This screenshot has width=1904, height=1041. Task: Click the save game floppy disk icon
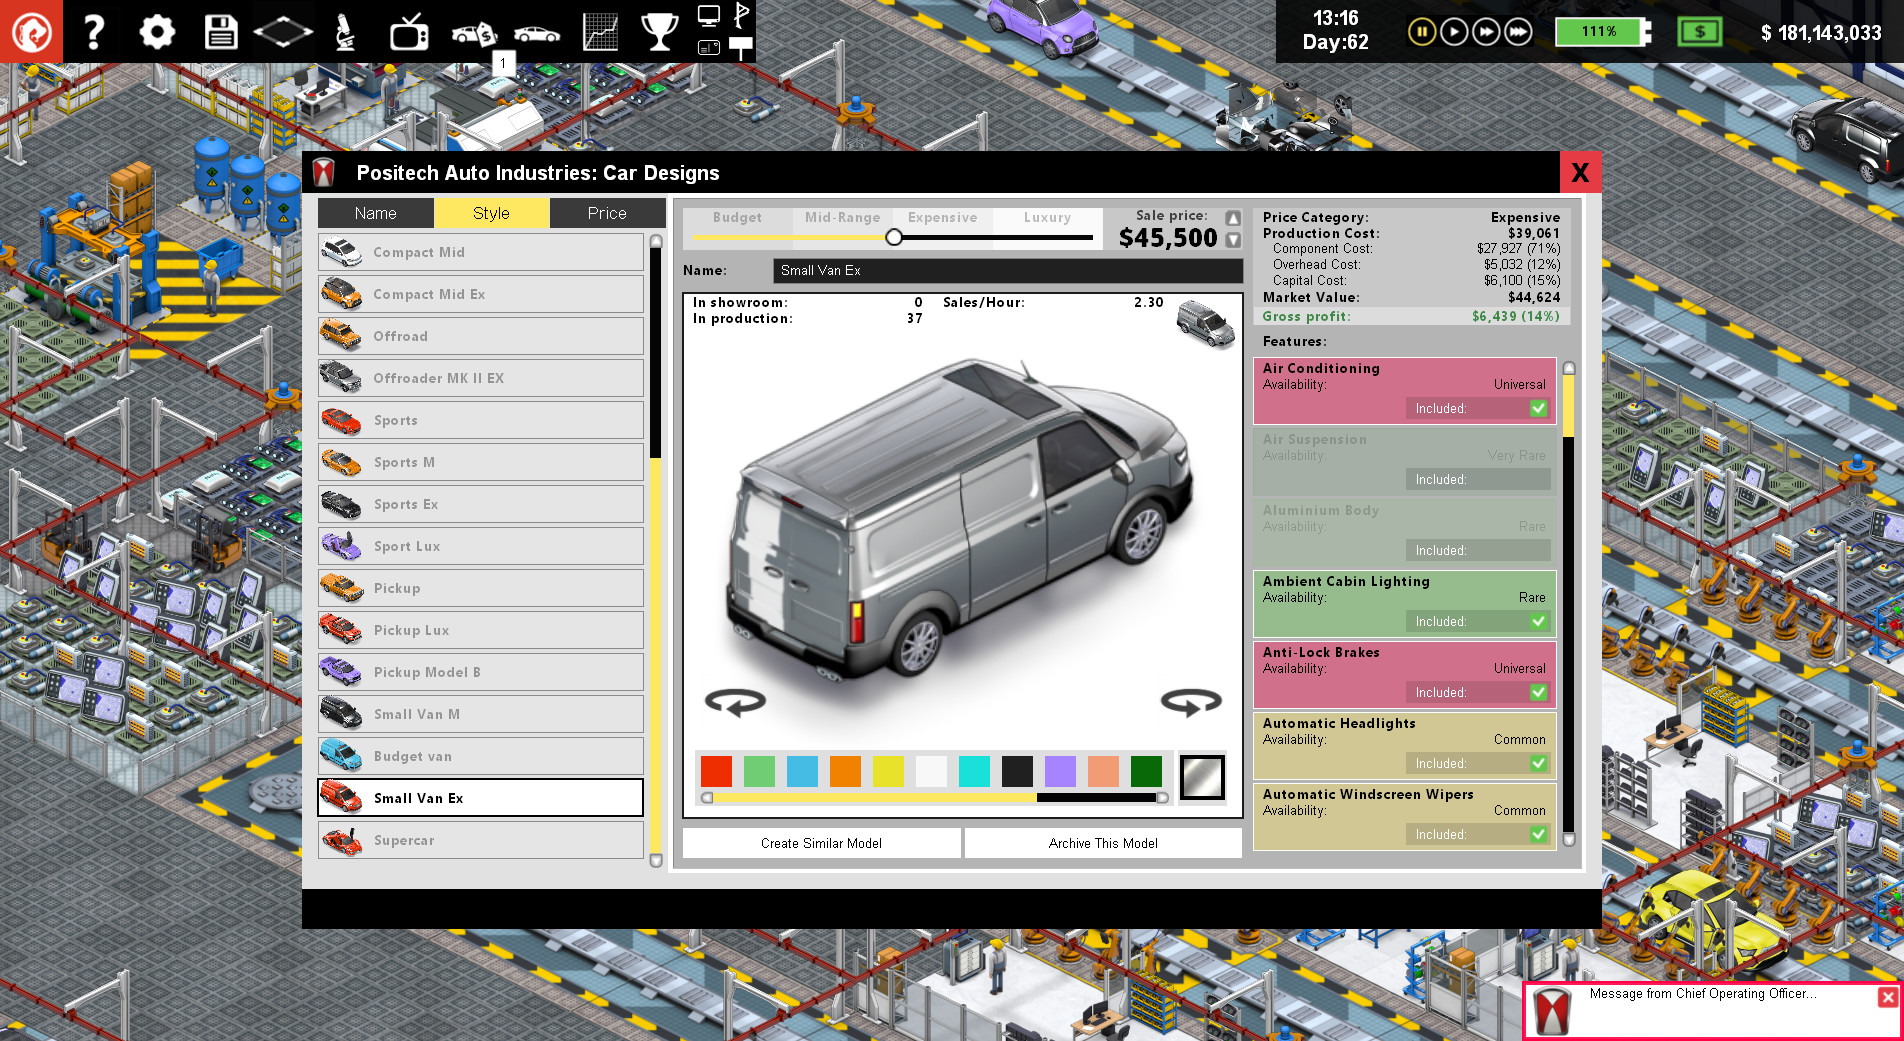pos(220,32)
